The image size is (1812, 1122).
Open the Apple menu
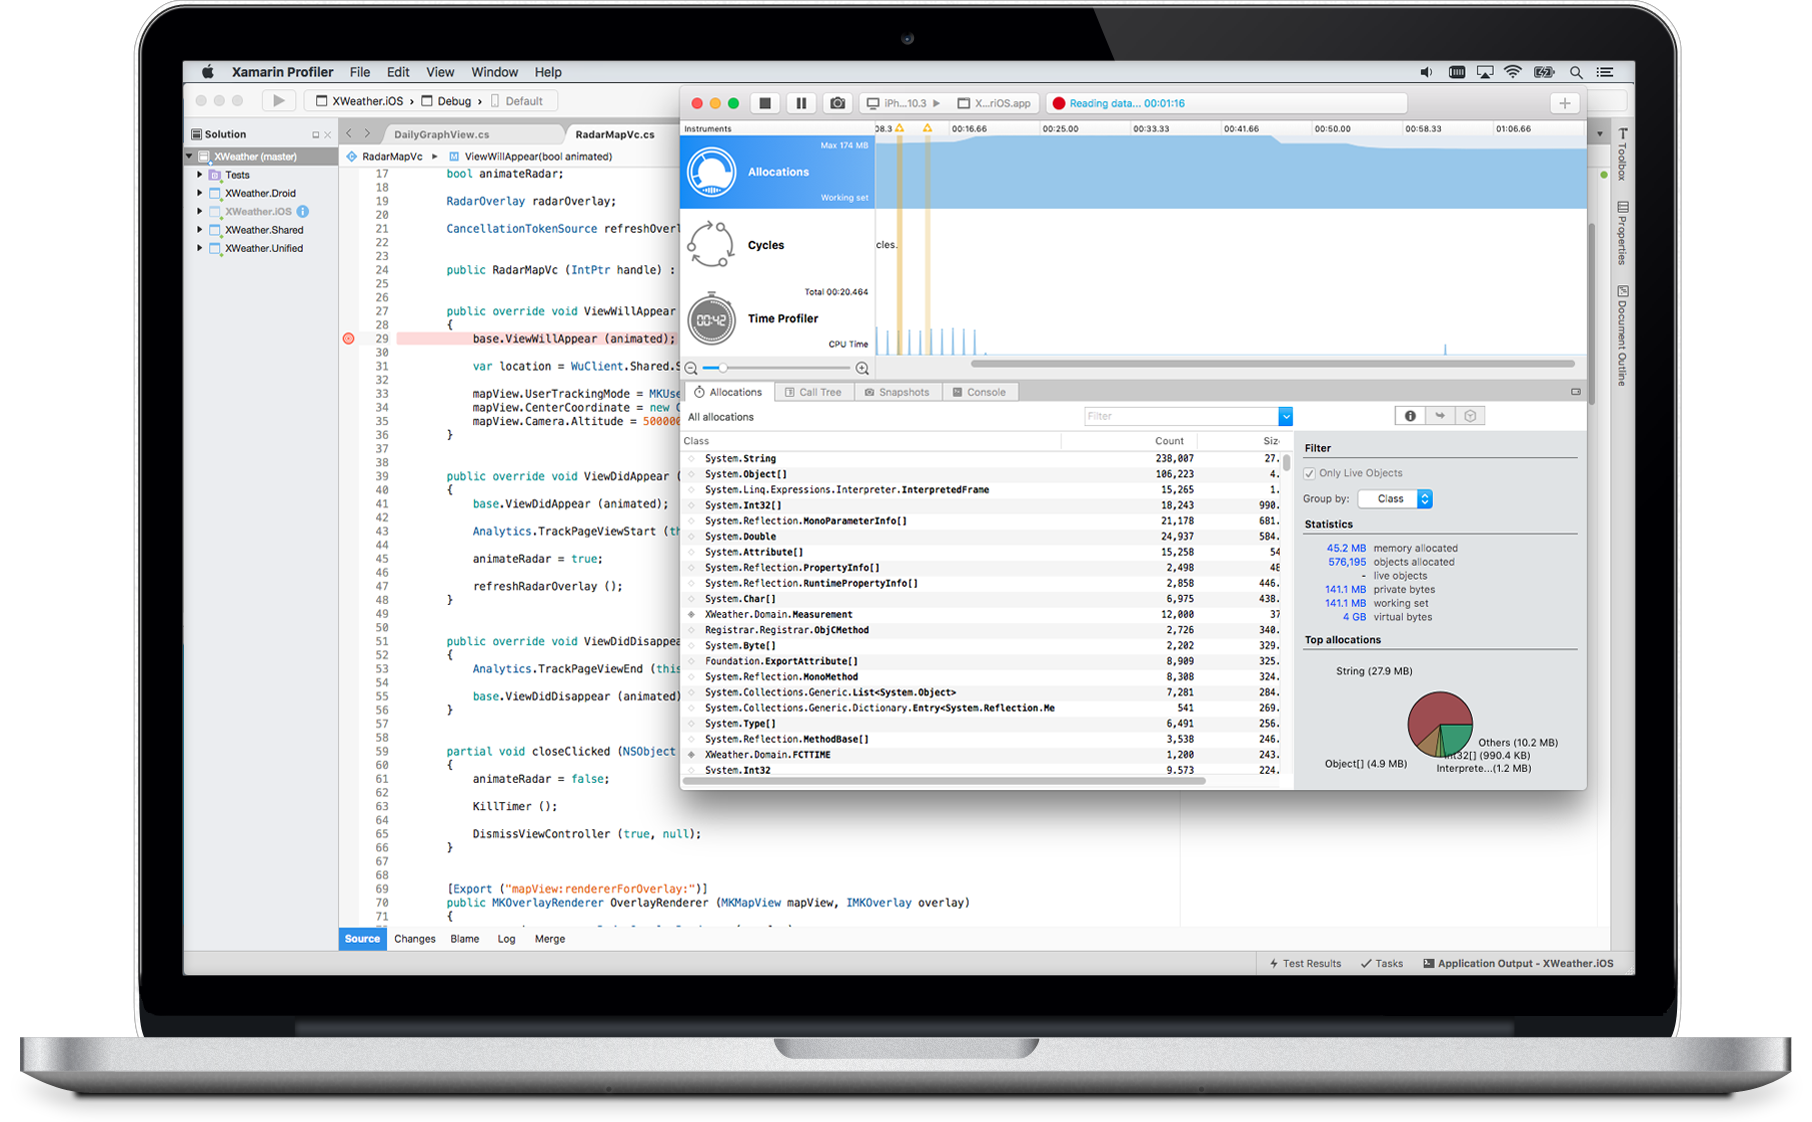tap(208, 72)
